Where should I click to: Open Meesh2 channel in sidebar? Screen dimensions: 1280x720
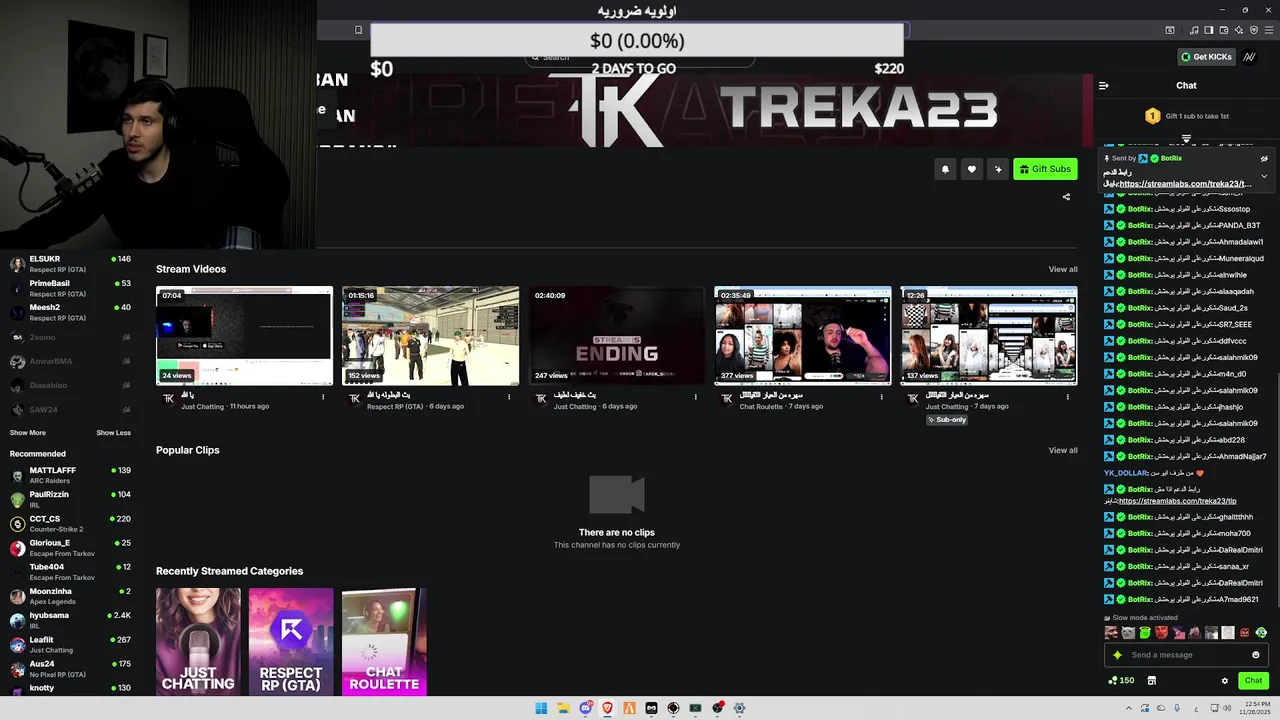(70, 312)
